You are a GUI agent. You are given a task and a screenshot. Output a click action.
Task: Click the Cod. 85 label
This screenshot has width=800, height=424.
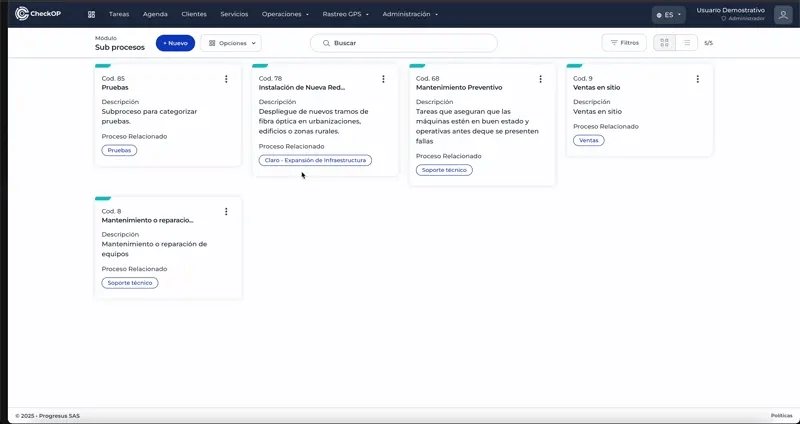click(x=113, y=79)
